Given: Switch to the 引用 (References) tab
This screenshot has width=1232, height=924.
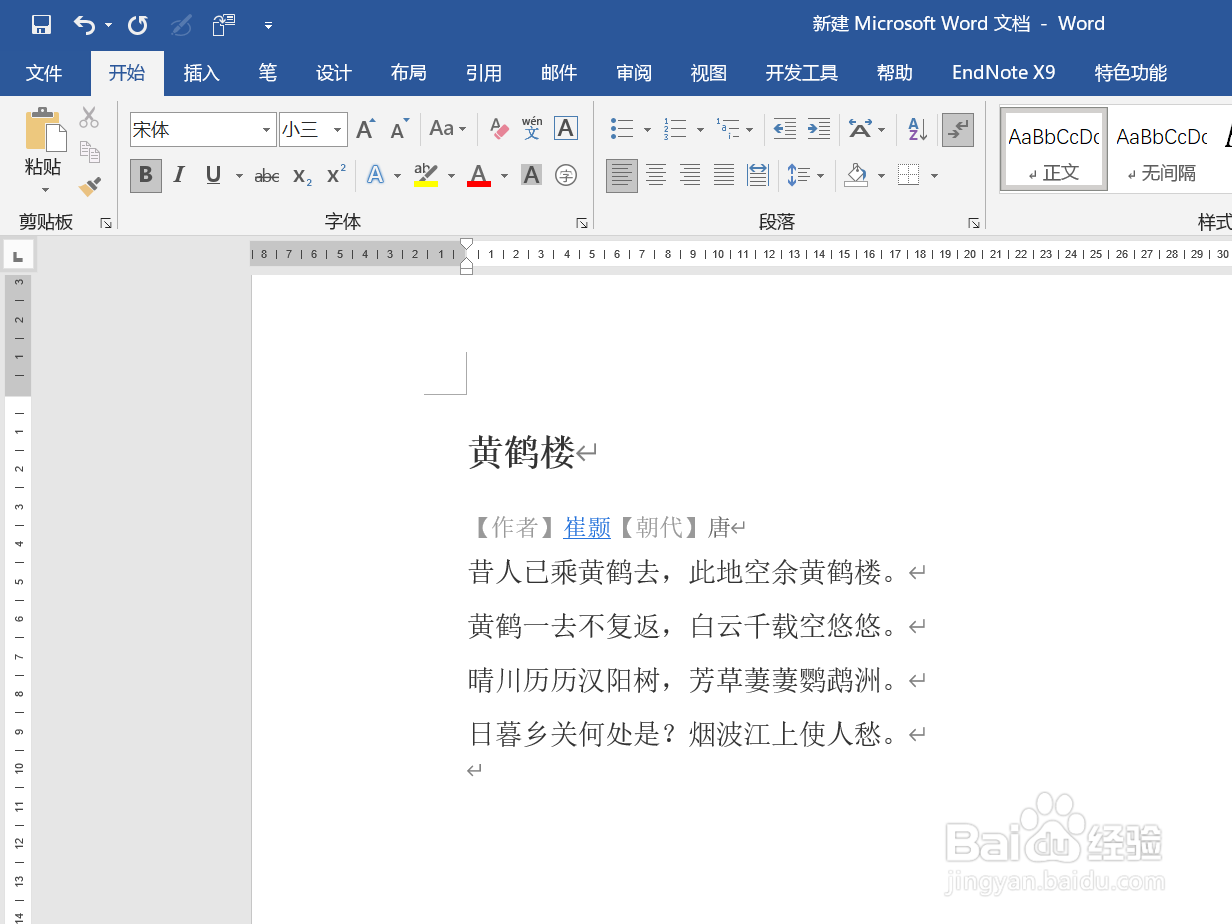Looking at the screenshot, I should tap(484, 73).
